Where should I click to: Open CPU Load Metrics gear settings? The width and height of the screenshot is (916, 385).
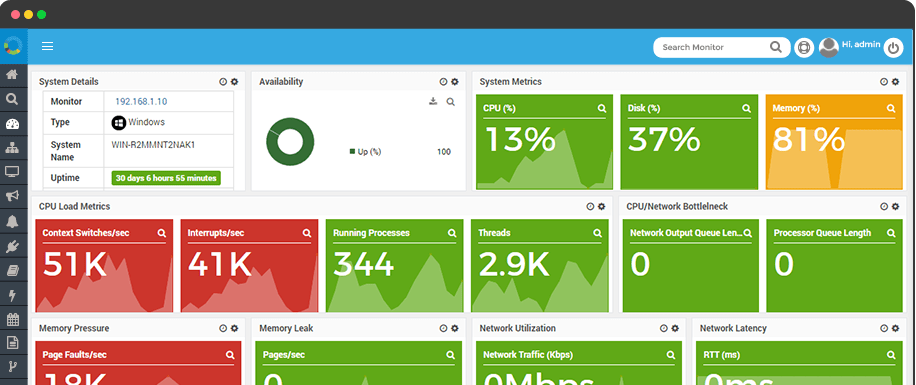(602, 206)
